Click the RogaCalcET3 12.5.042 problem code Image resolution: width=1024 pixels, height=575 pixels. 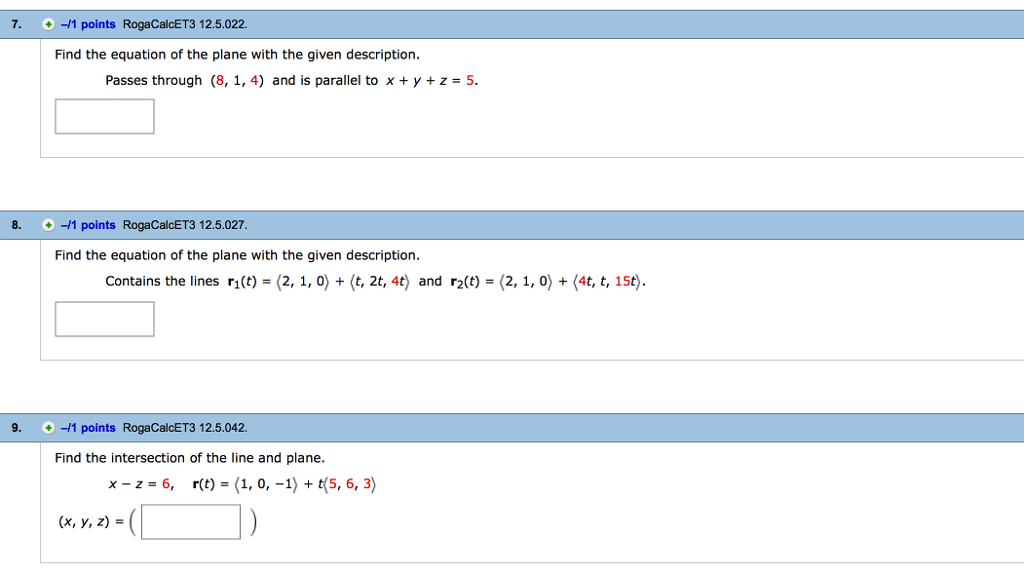coord(184,428)
